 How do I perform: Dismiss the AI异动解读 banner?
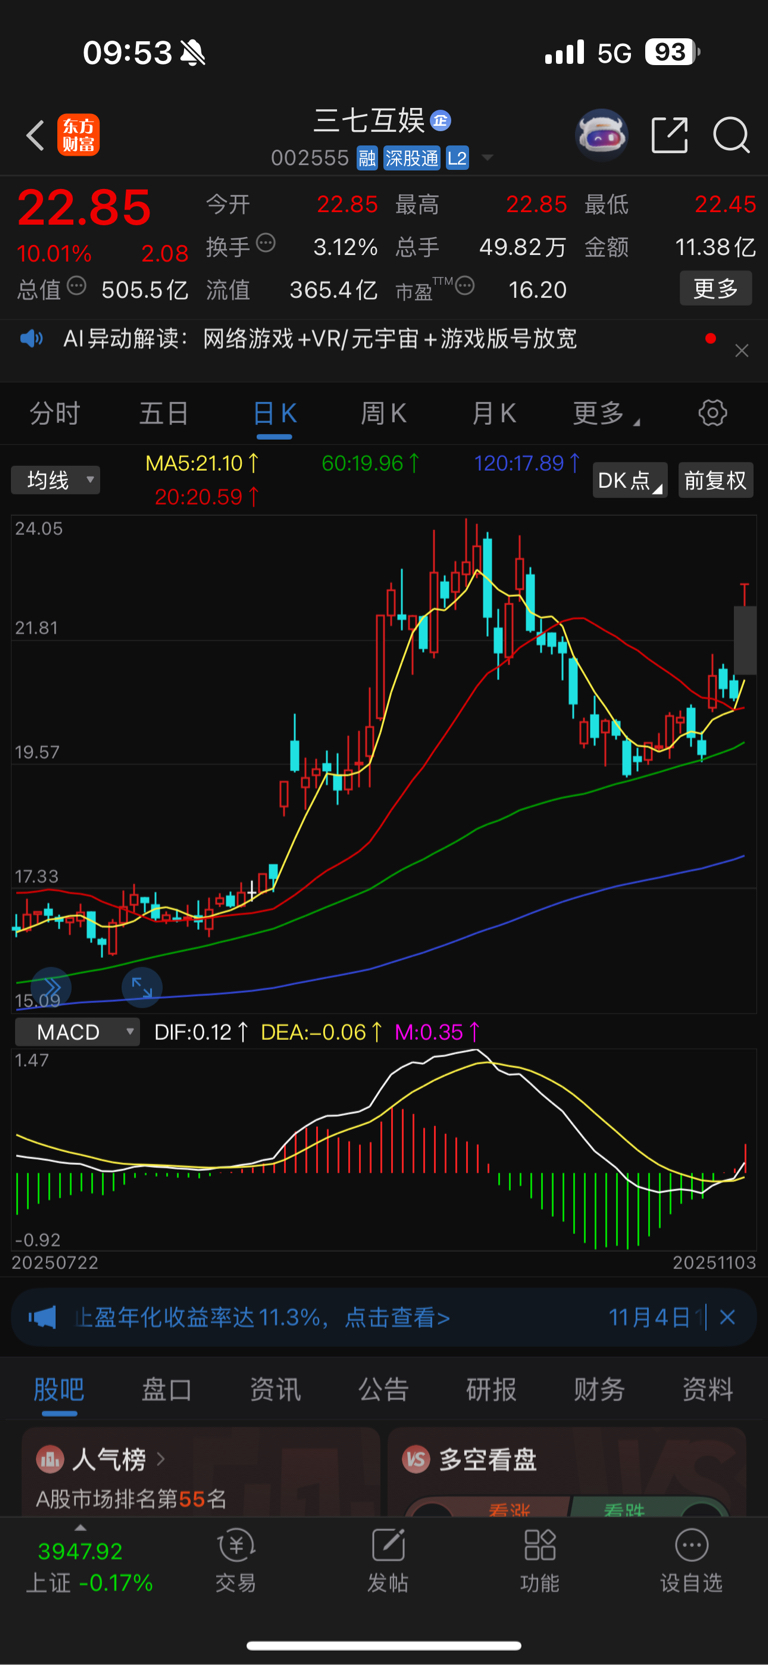pos(741,350)
